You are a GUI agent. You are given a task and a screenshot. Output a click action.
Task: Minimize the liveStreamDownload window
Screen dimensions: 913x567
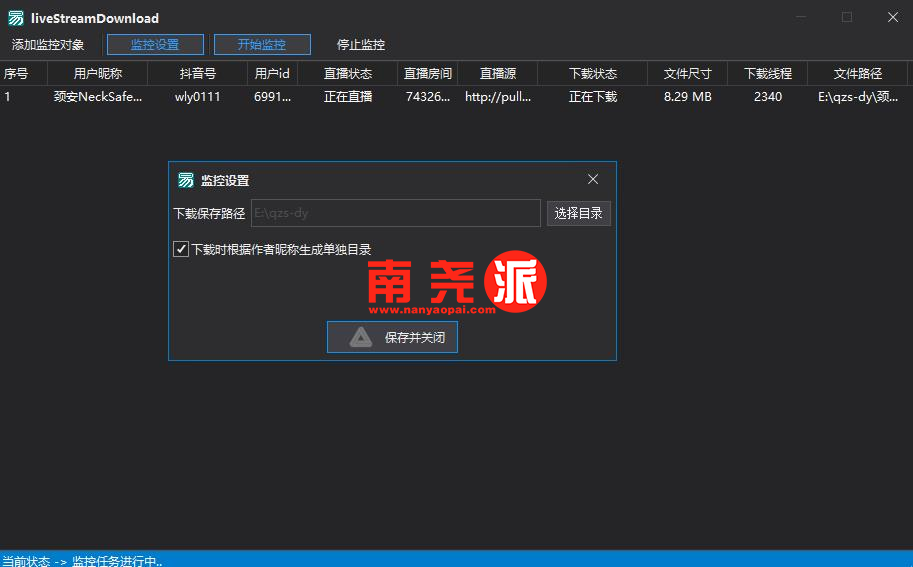point(801,17)
